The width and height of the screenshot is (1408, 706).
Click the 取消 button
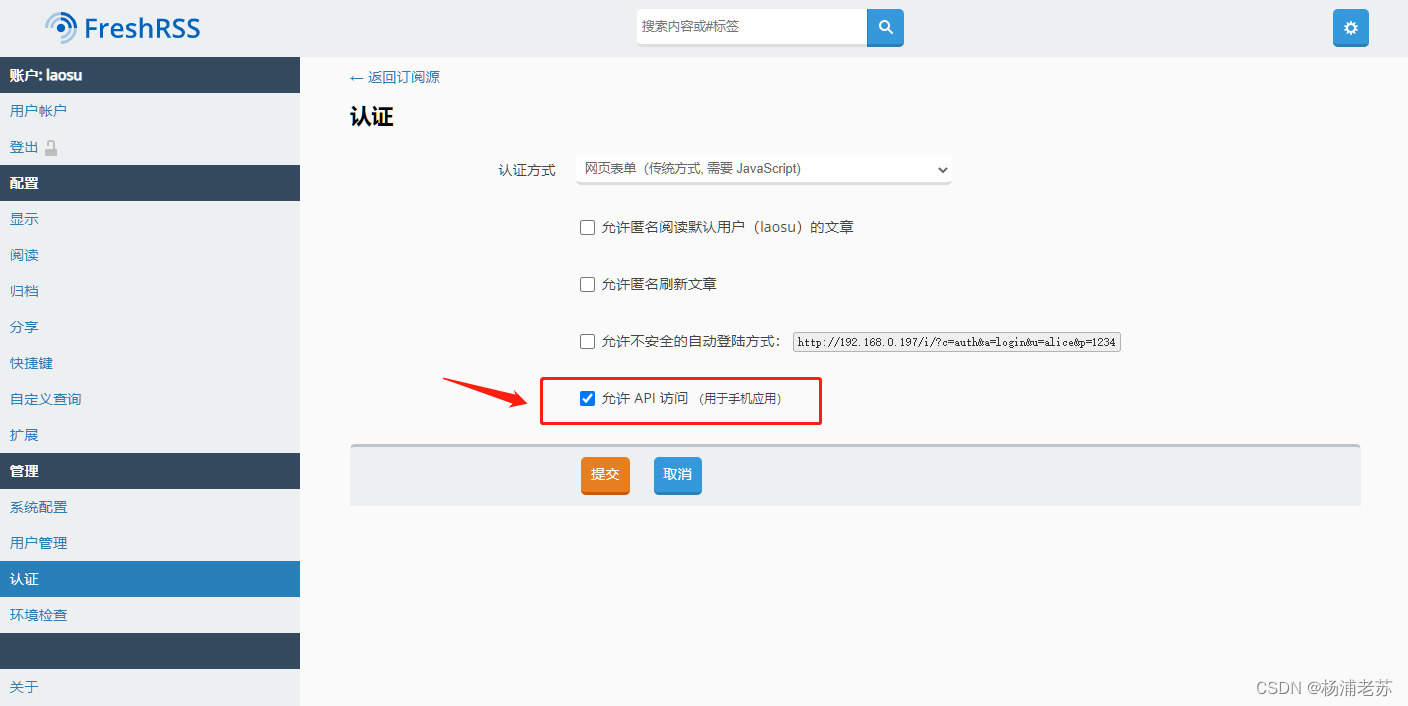click(x=677, y=475)
